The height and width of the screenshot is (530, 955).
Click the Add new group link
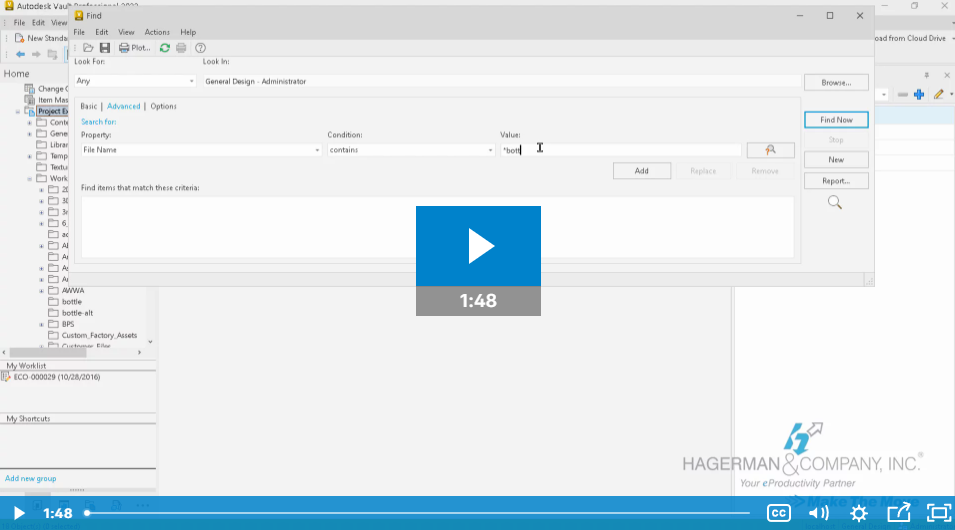click(x=30, y=479)
